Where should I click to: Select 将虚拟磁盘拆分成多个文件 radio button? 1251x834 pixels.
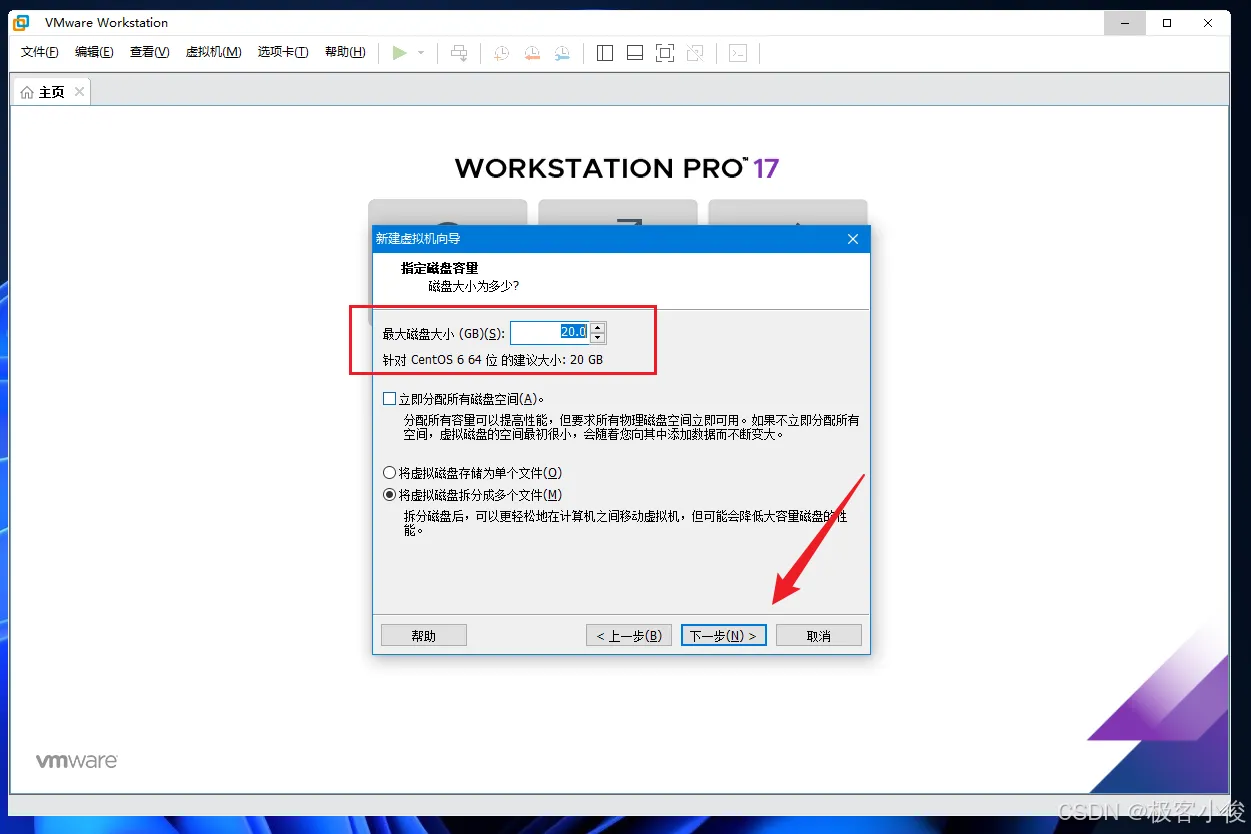(x=390, y=495)
